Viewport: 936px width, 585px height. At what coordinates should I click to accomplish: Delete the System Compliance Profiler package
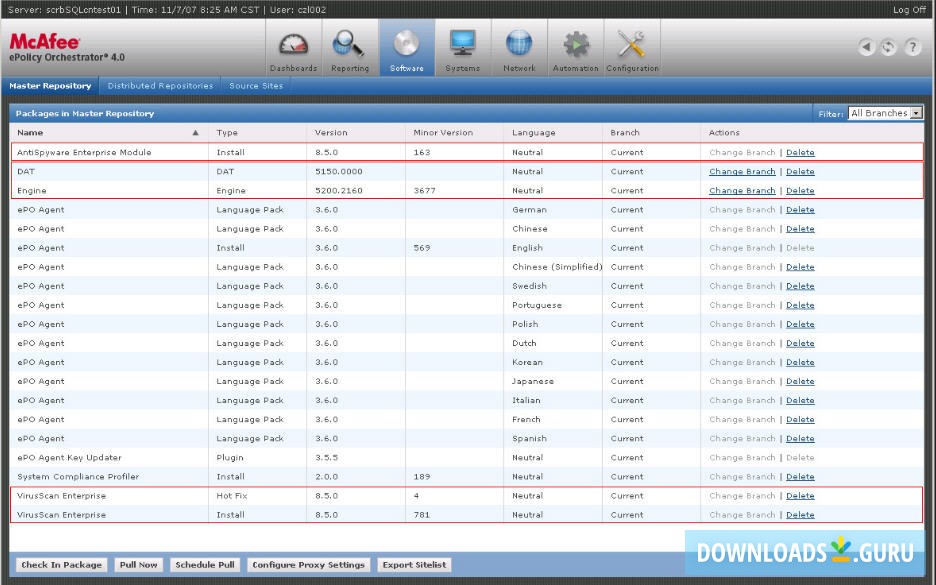[x=800, y=477]
